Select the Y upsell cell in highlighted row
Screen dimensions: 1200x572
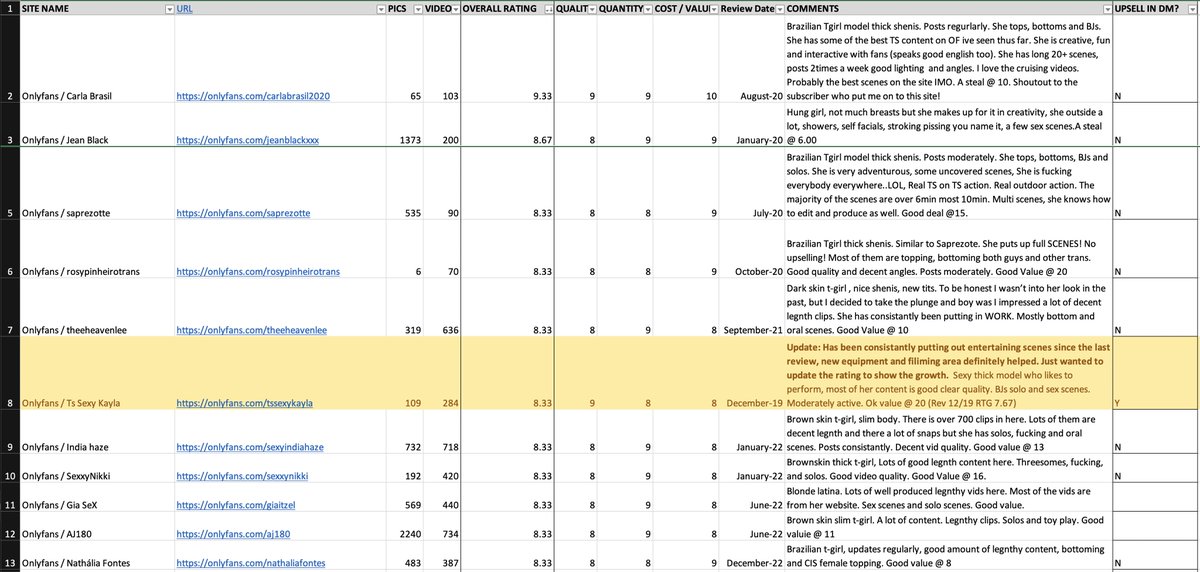[x=1157, y=374]
